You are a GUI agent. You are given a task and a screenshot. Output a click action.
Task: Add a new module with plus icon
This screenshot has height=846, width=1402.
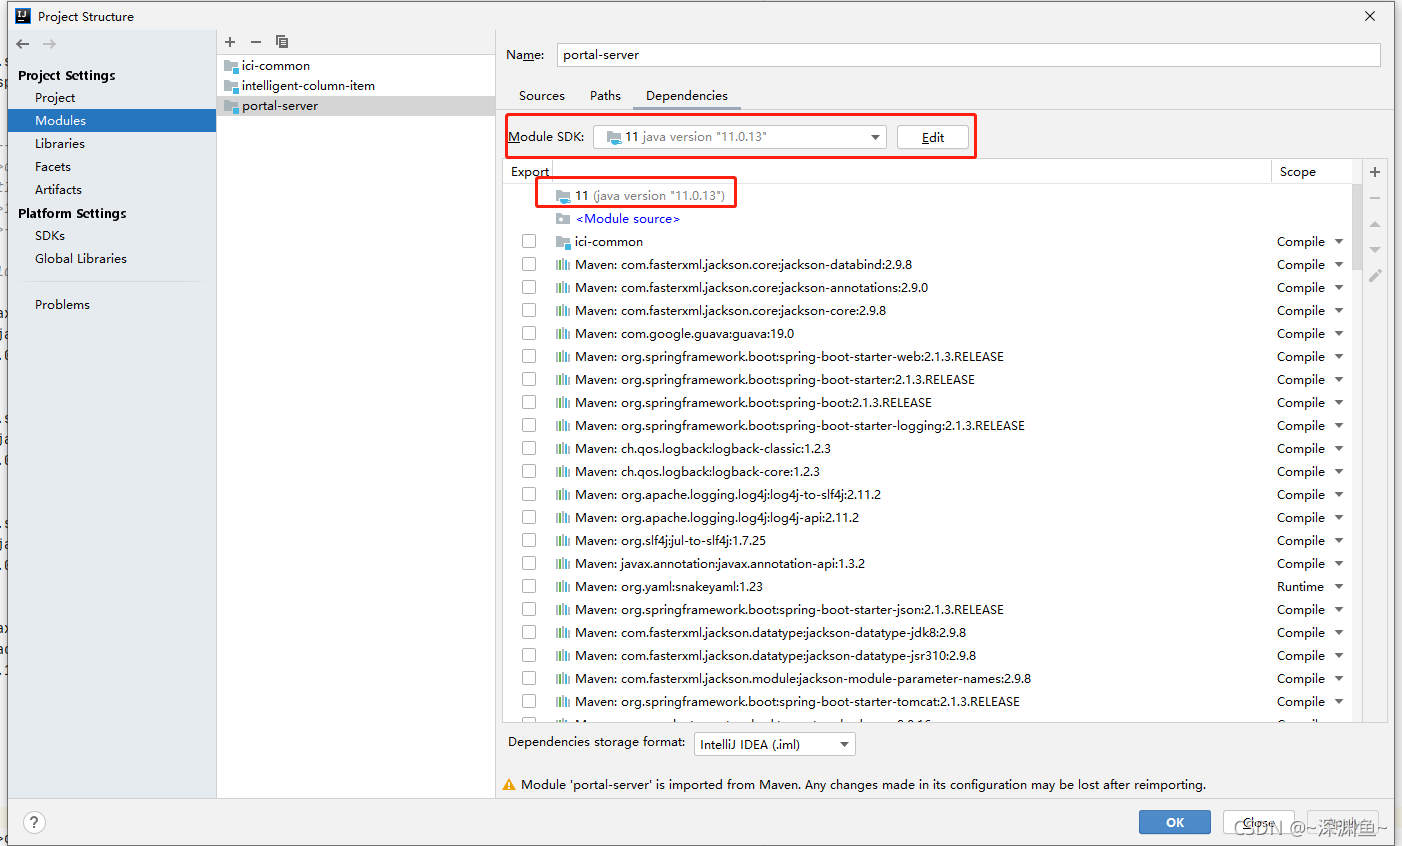pos(230,42)
